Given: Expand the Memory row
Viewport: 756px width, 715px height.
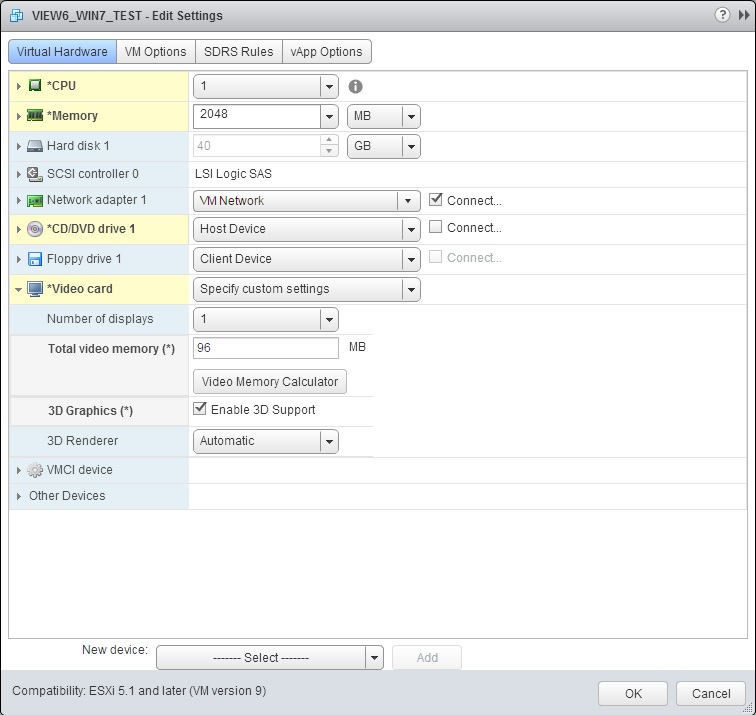Looking at the screenshot, I should click(18, 116).
